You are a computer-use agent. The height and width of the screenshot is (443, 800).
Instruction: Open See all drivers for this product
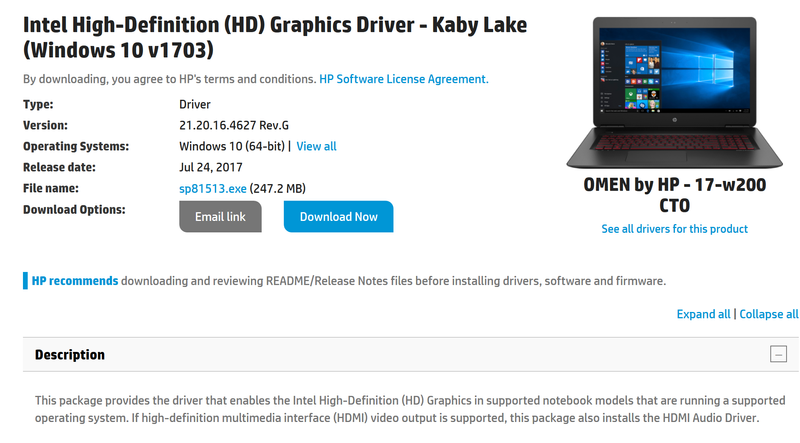(674, 229)
